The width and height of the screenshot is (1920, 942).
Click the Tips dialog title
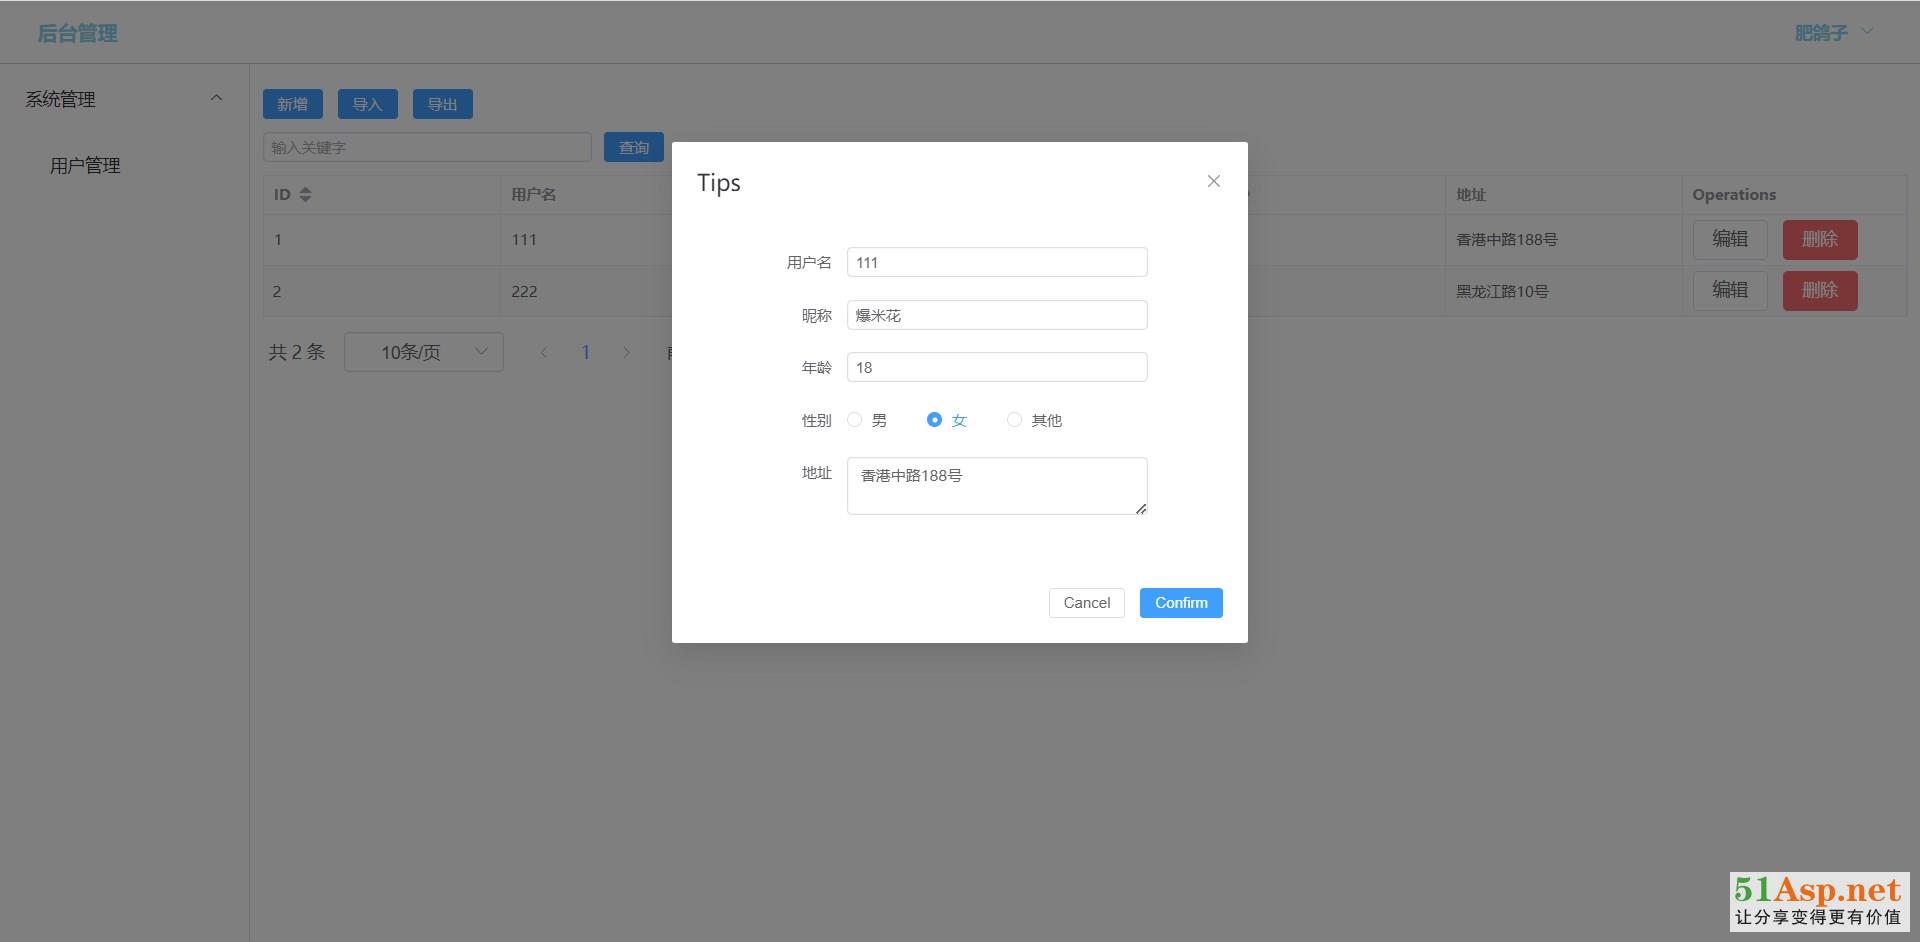pyautogui.click(x=719, y=183)
